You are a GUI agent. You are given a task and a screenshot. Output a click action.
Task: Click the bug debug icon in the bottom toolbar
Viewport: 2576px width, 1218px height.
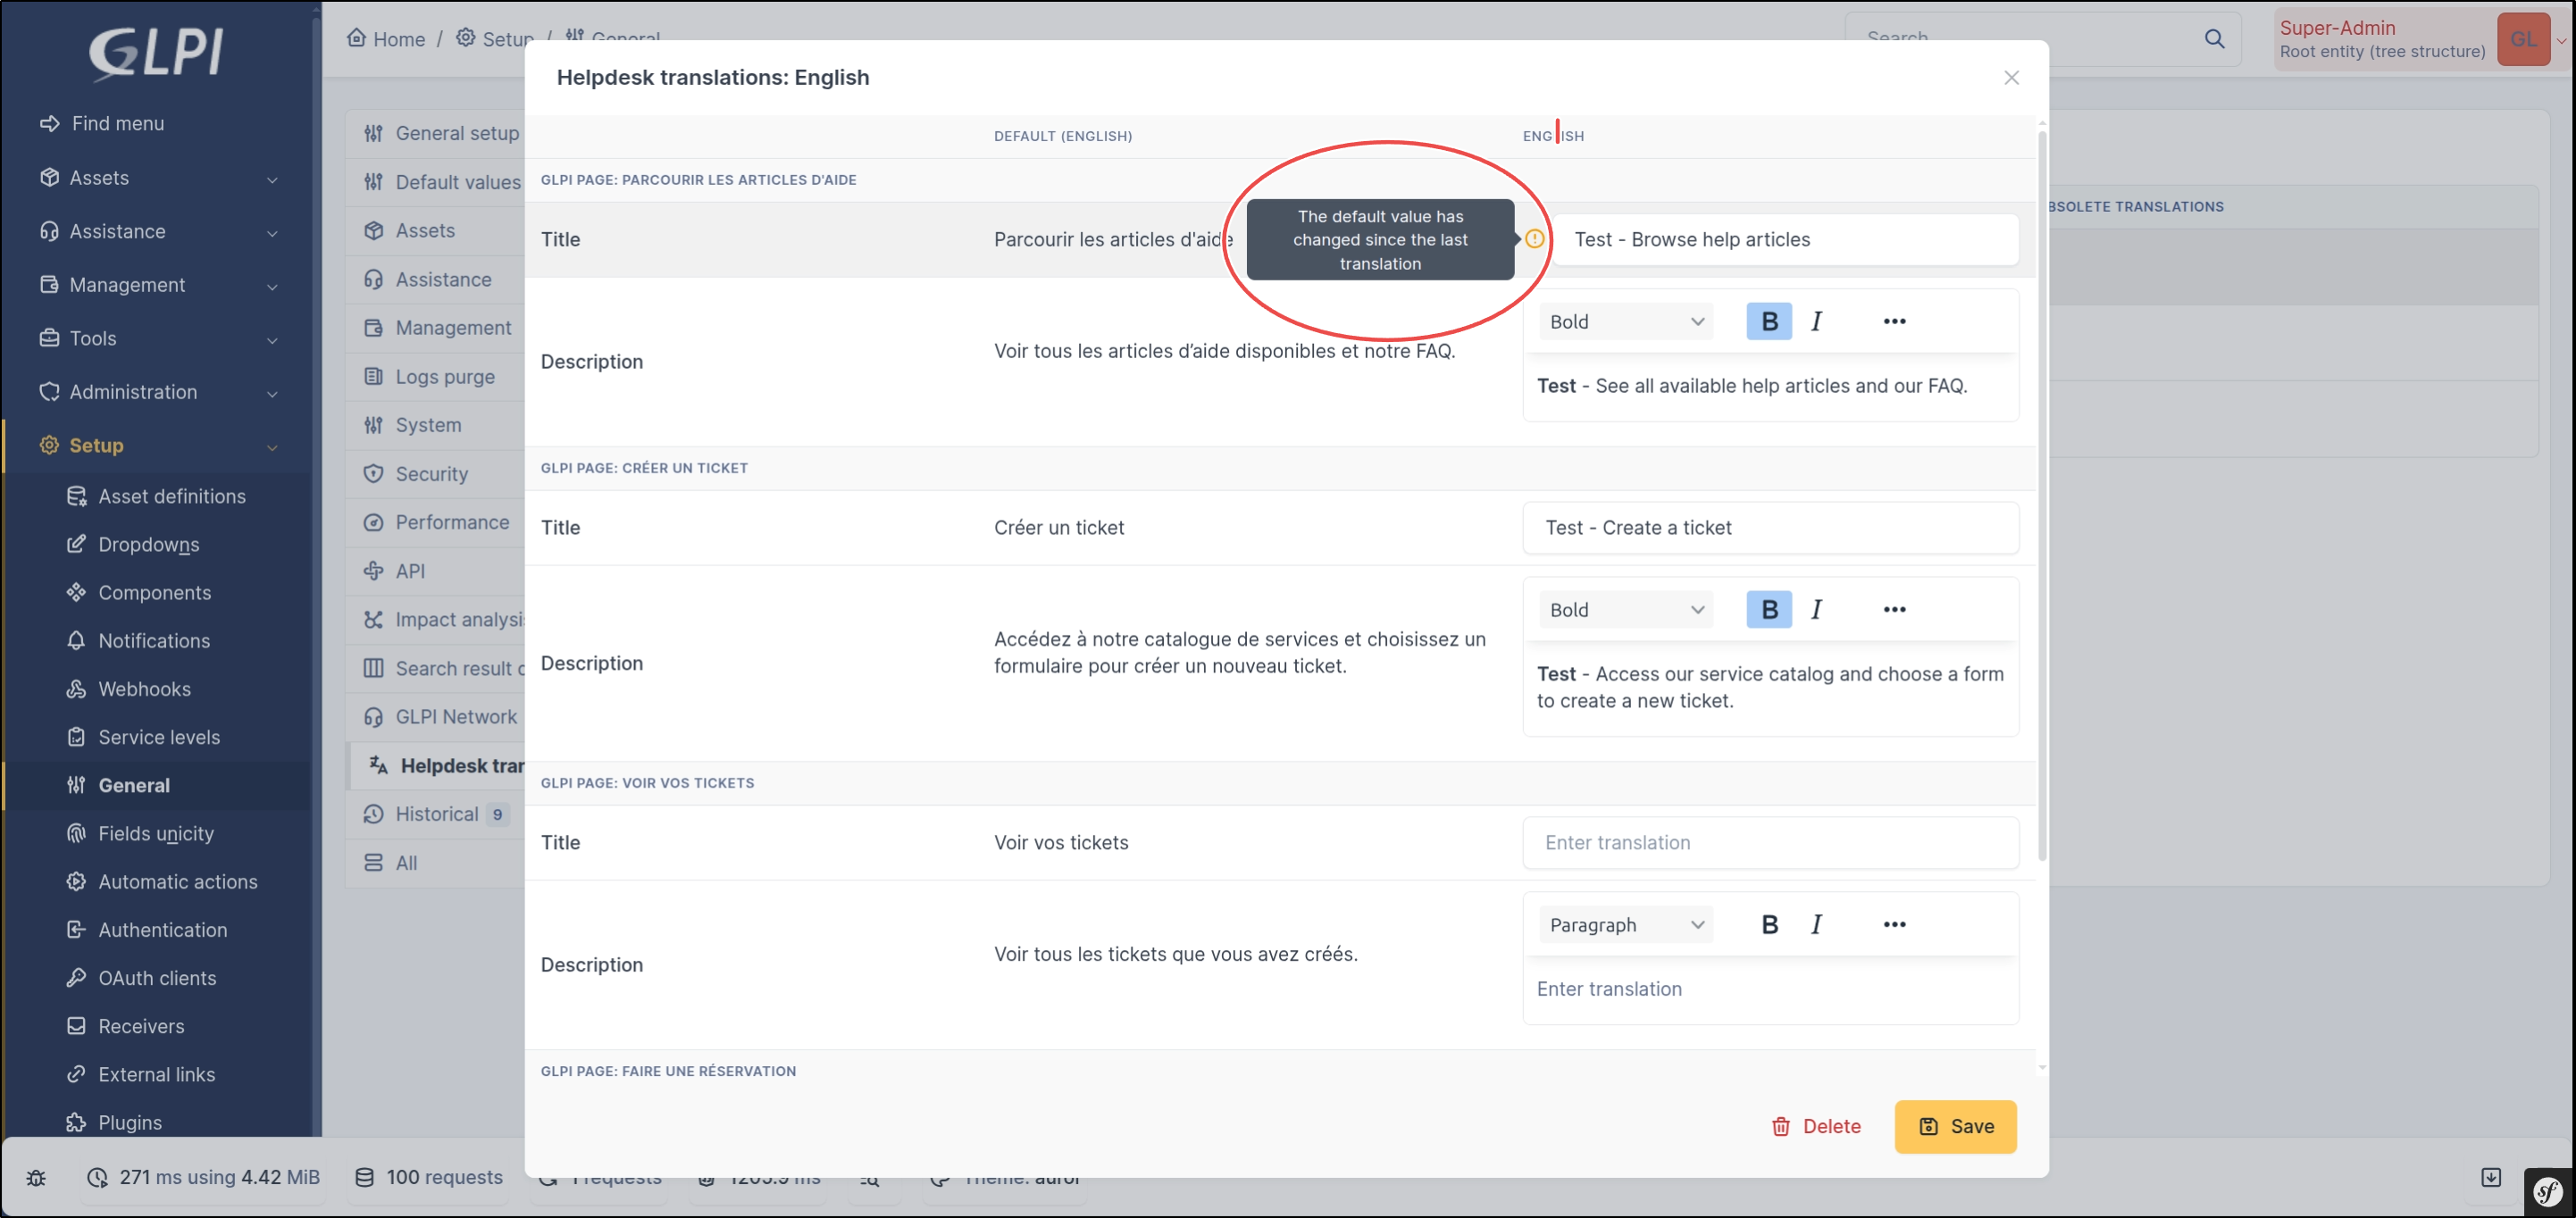tap(36, 1177)
